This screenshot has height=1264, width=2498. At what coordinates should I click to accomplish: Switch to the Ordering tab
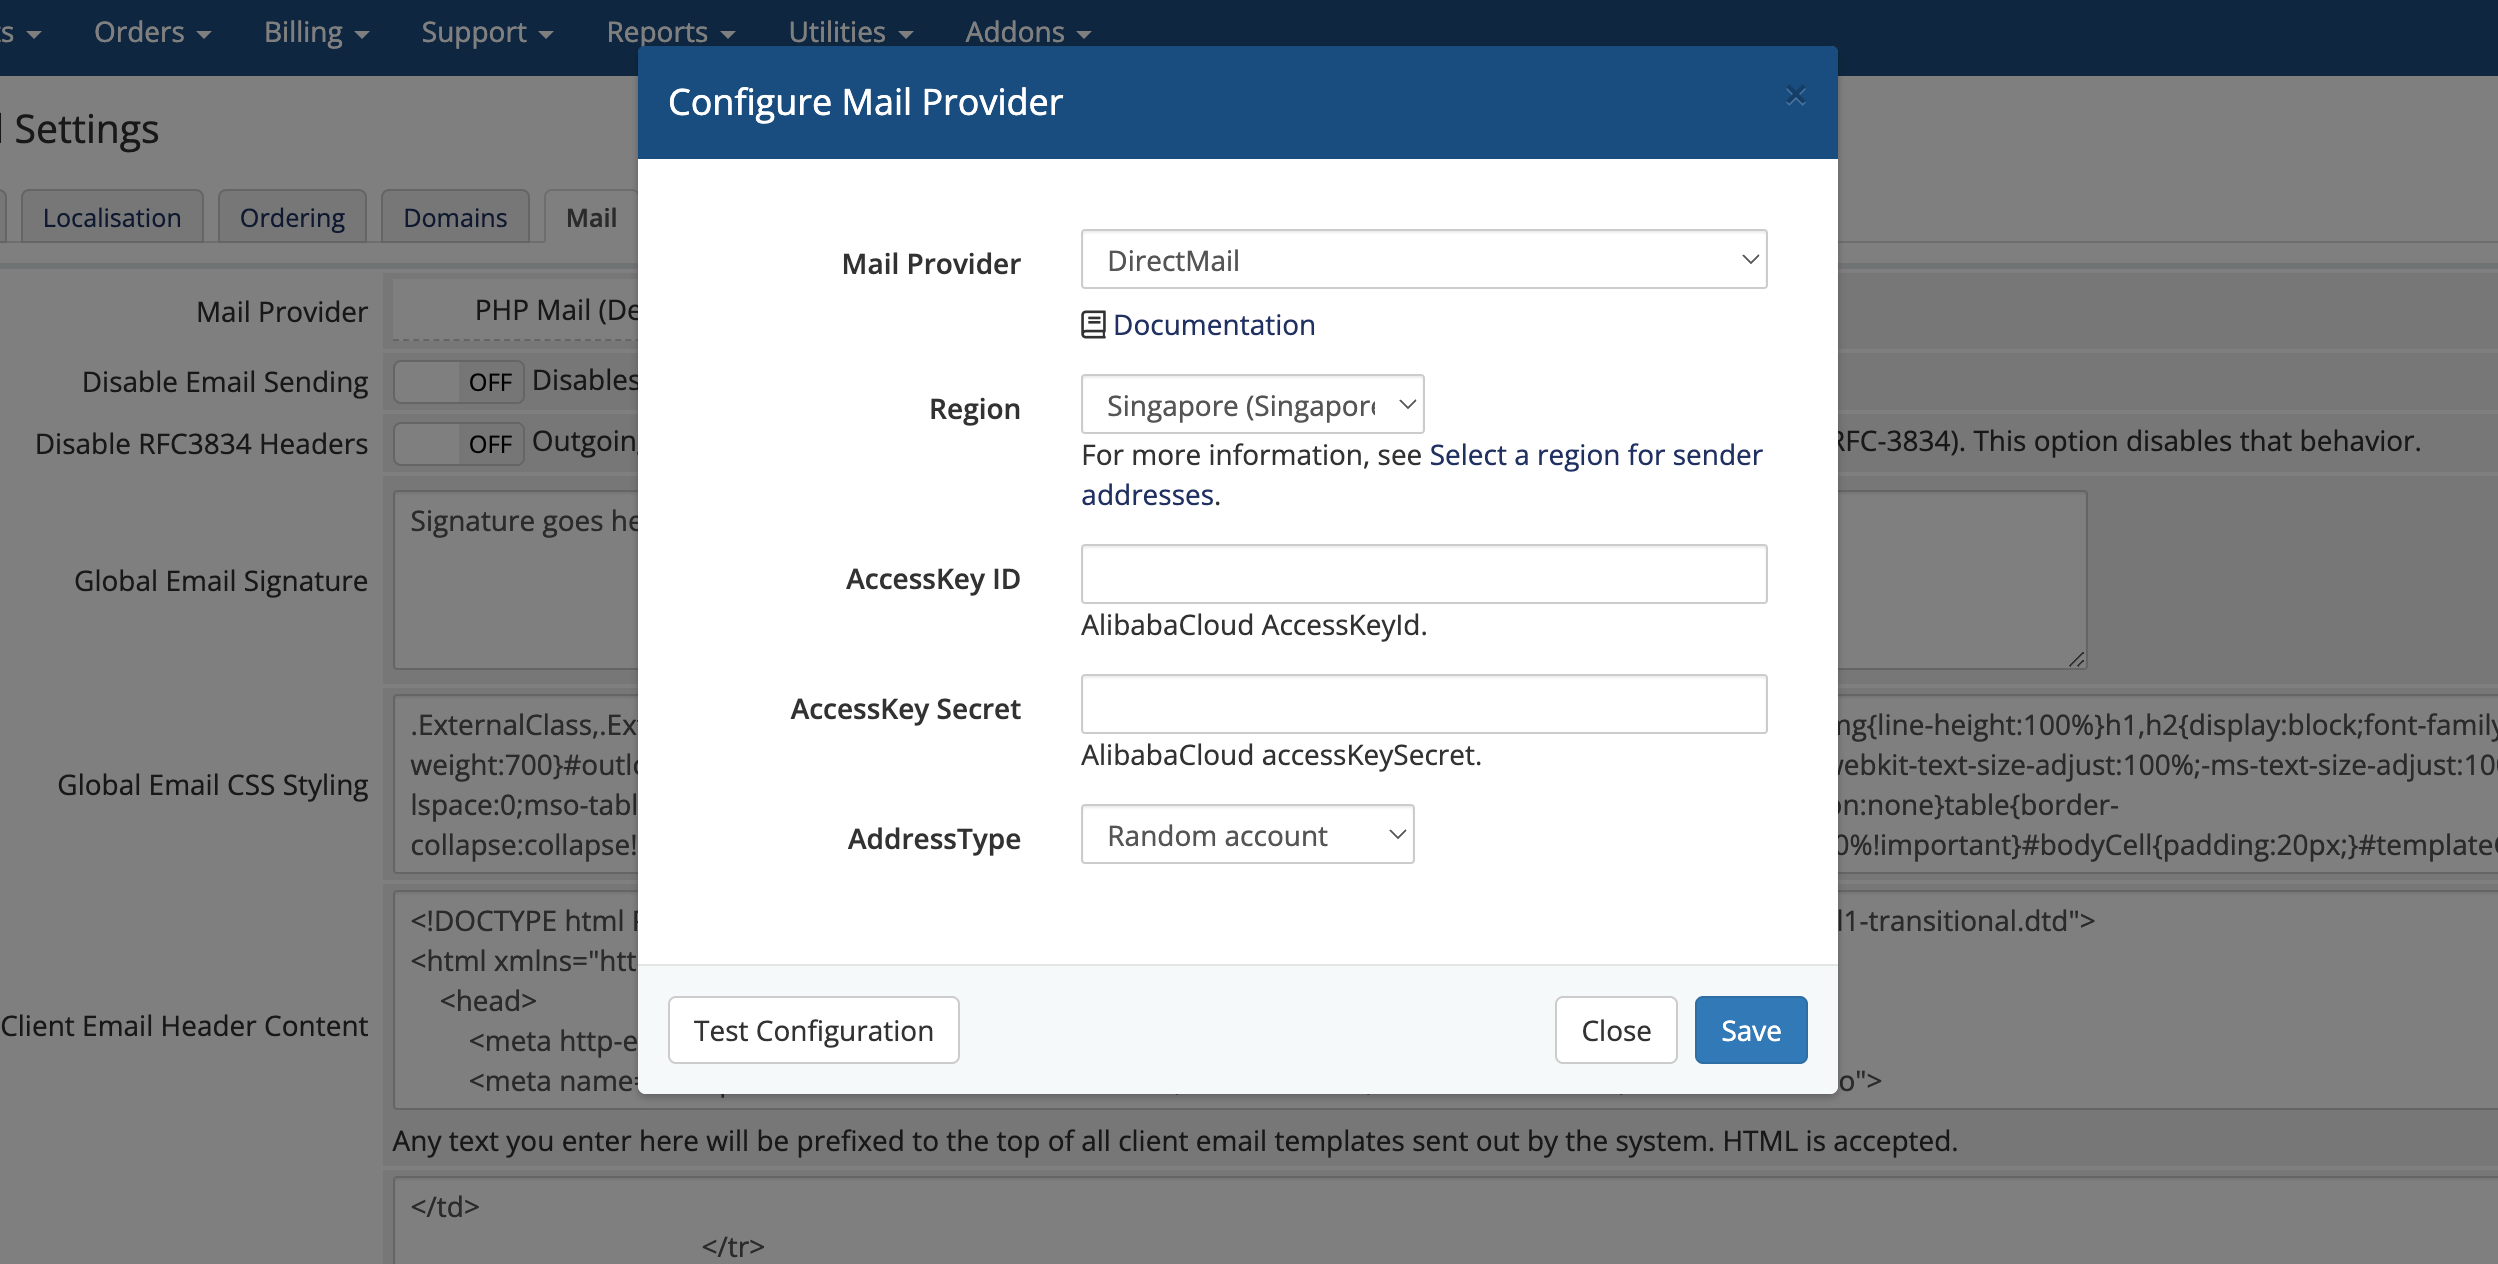pyautogui.click(x=292, y=217)
